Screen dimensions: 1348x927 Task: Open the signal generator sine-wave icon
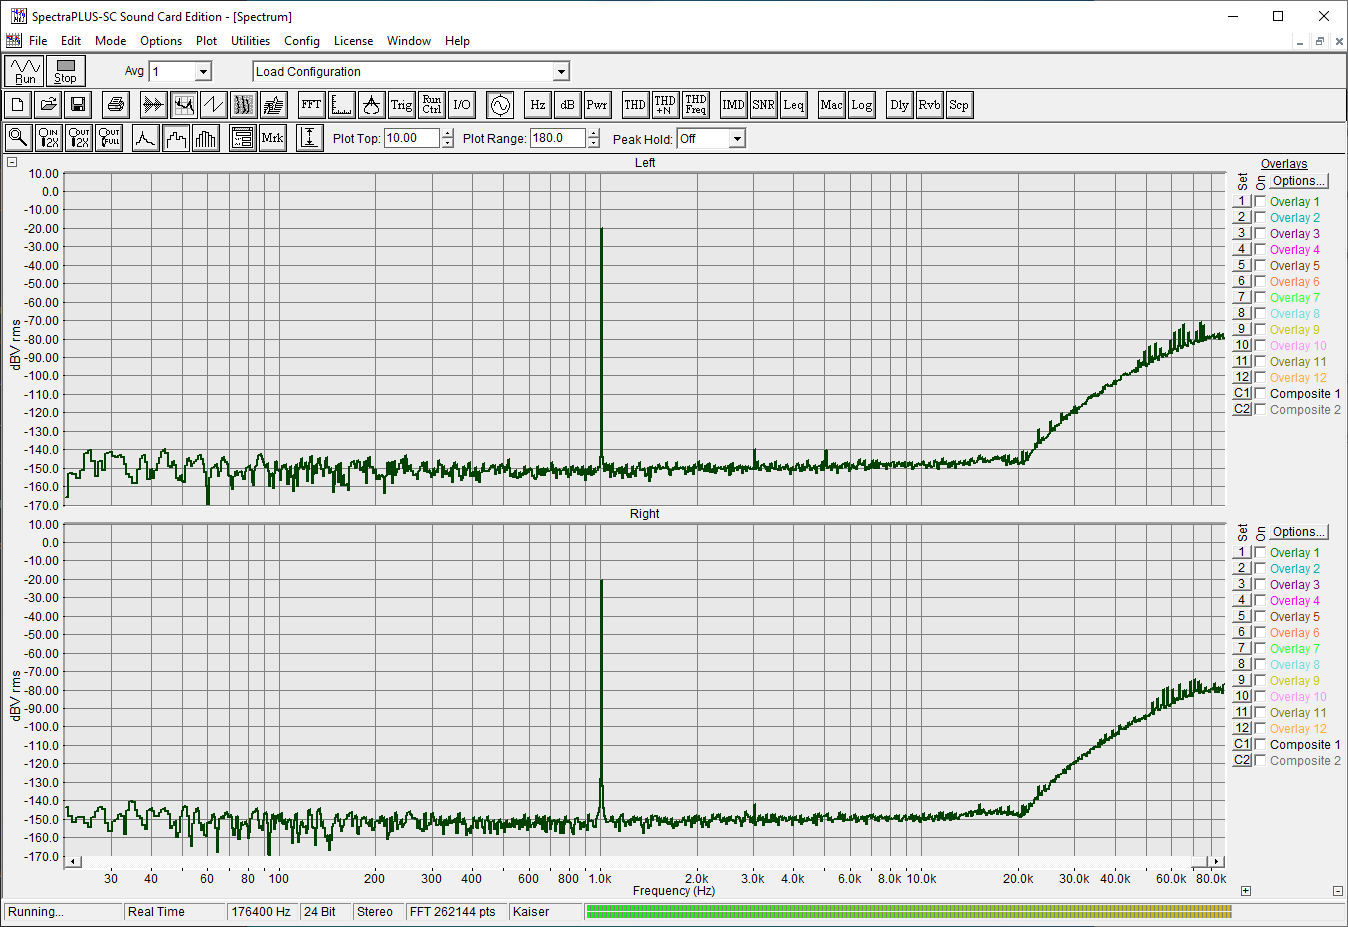click(500, 105)
